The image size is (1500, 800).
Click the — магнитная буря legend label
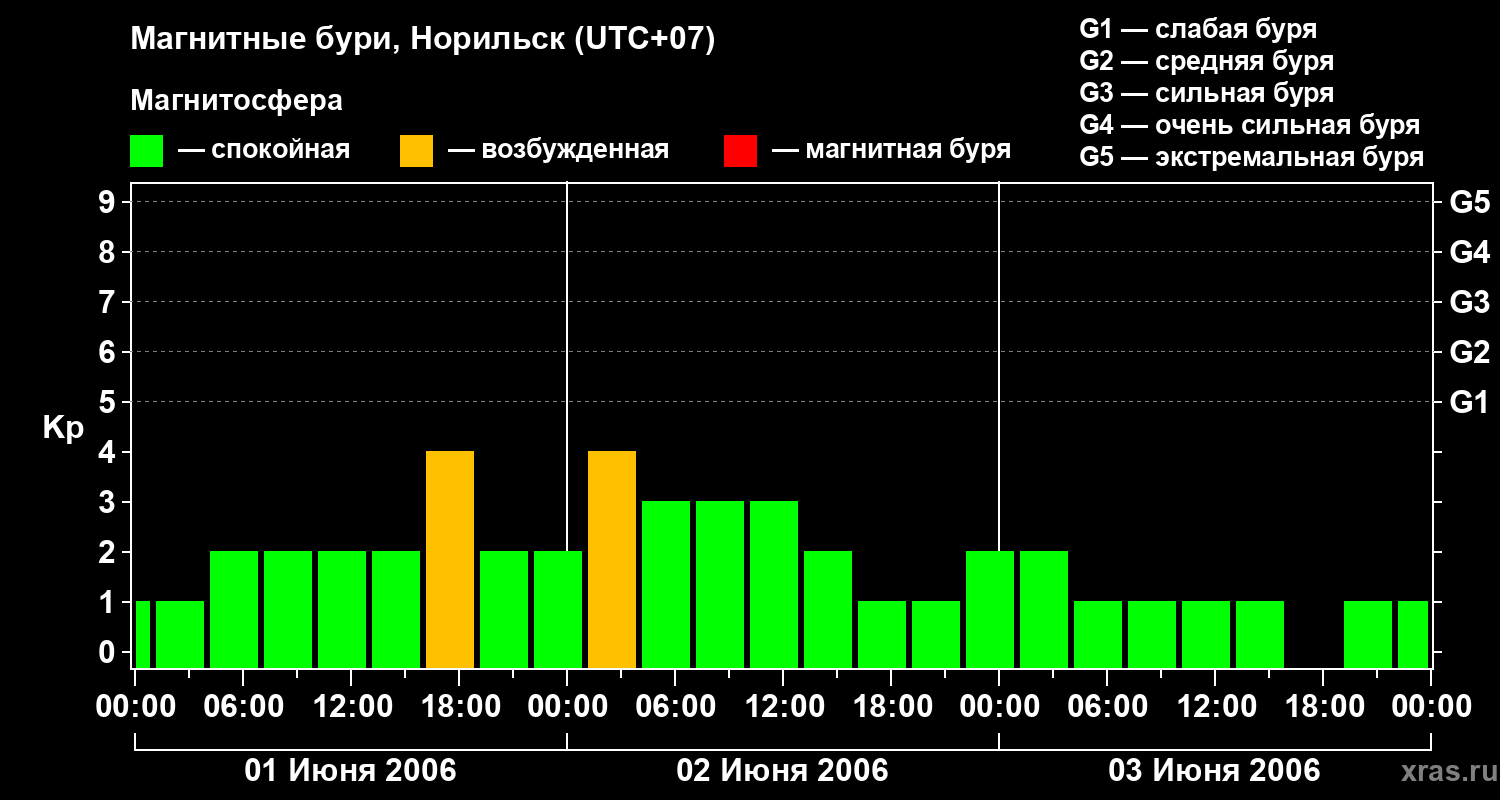[891, 150]
